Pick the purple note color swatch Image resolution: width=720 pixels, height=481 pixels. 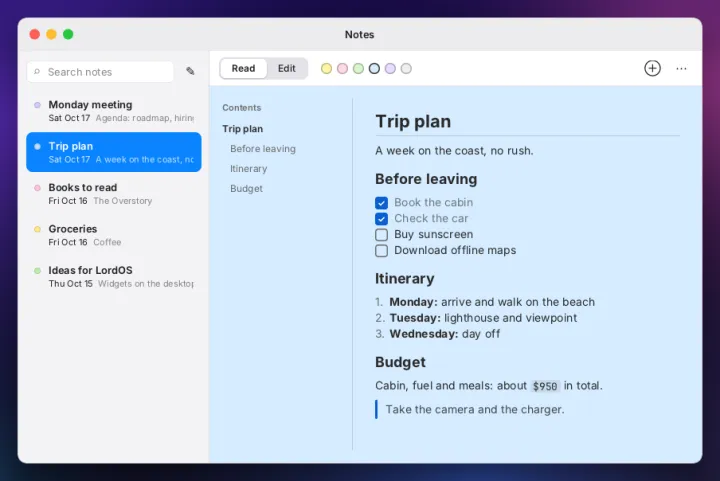click(x=390, y=68)
